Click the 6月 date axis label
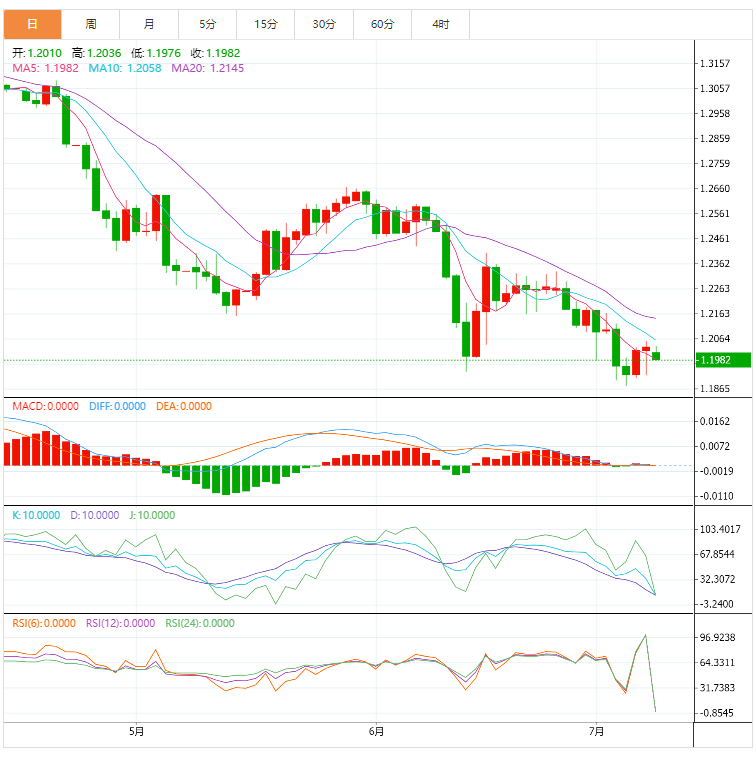The width and height of the screenshot is (756, 759). [376, 731]
